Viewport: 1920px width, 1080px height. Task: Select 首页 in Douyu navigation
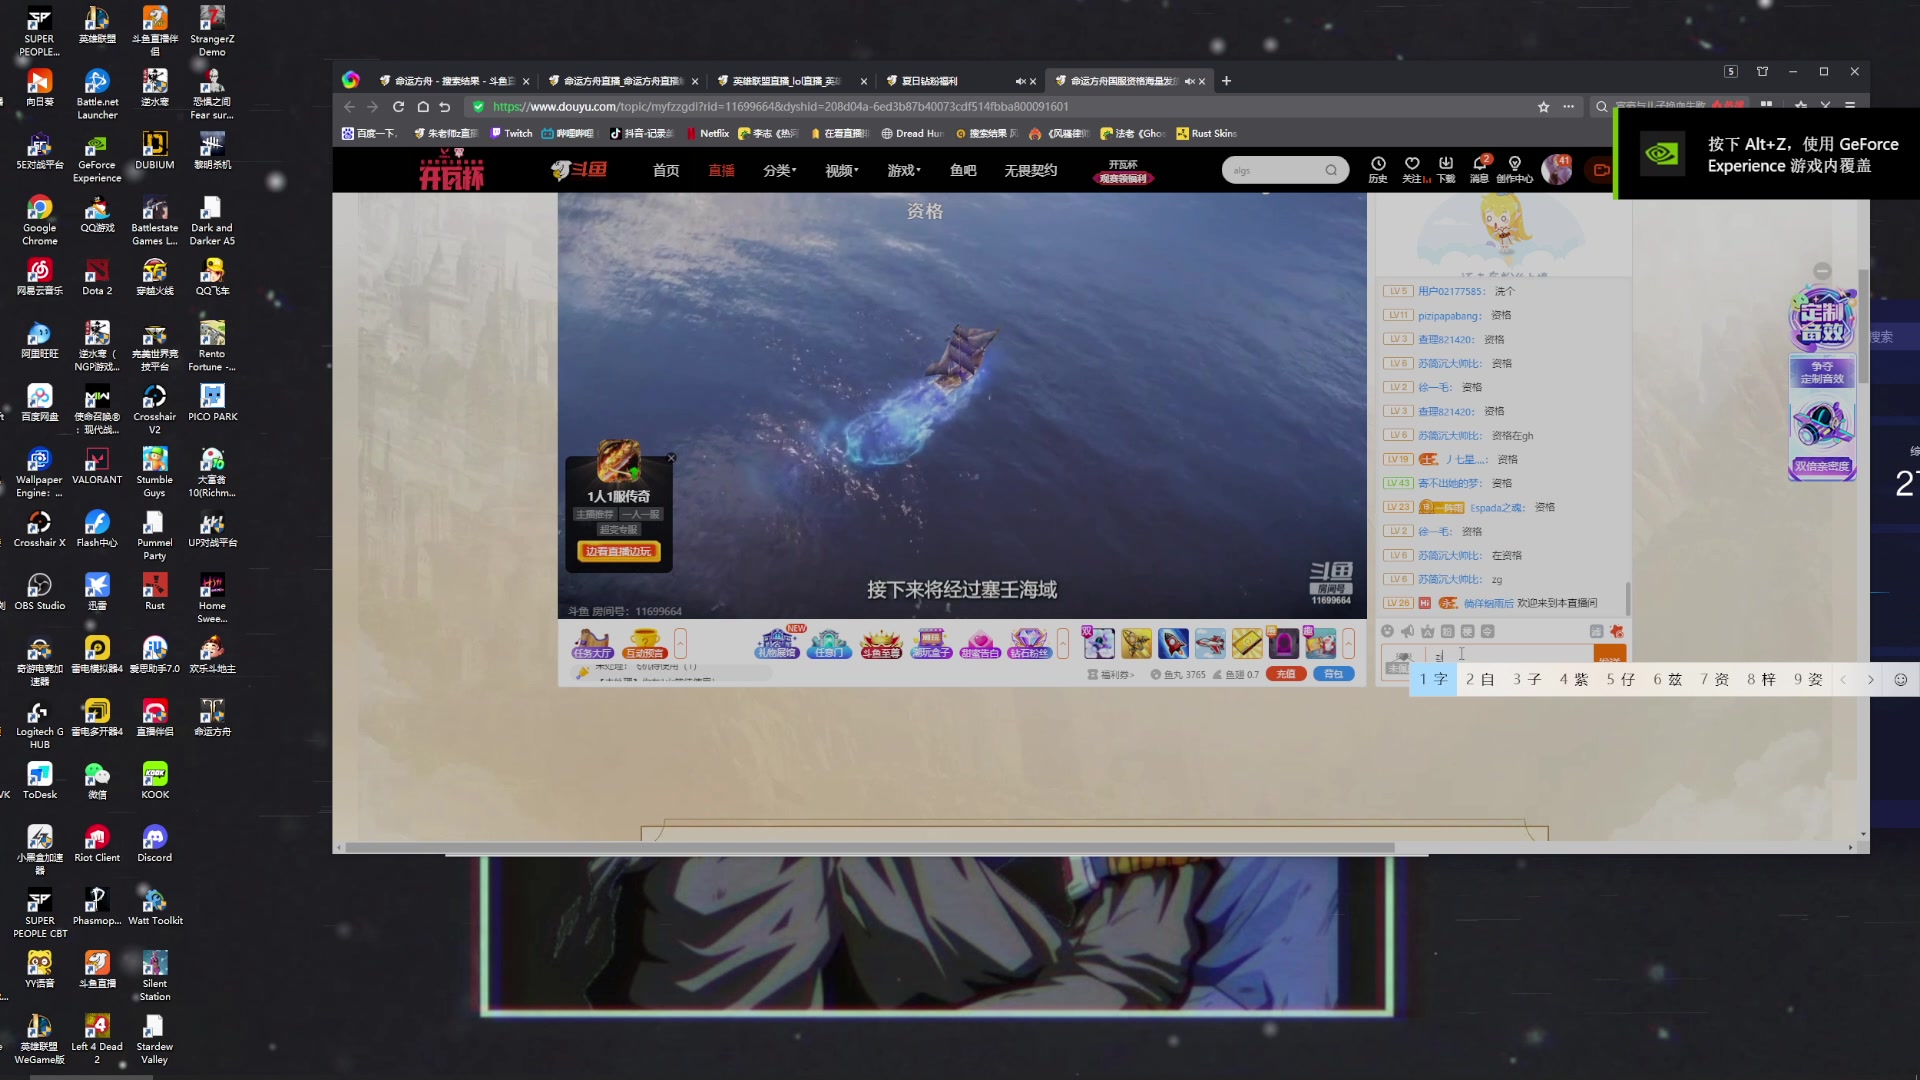coord(666,170)
